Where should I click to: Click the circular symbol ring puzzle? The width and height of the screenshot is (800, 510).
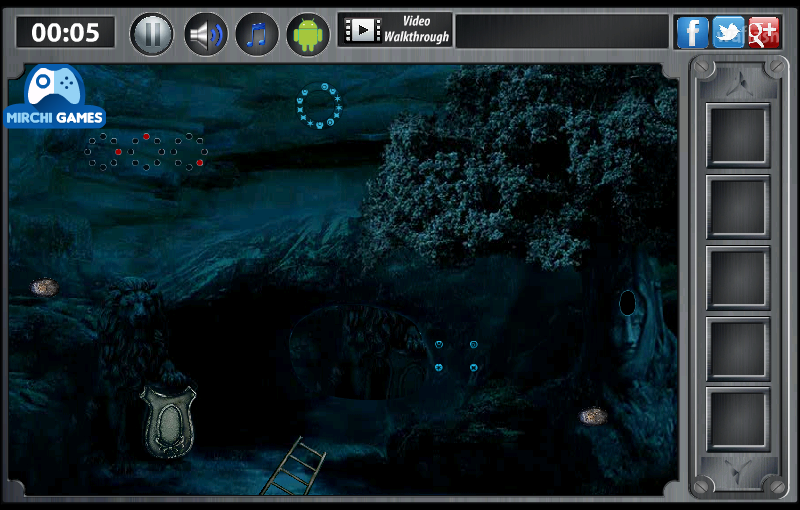coord(319,106)
